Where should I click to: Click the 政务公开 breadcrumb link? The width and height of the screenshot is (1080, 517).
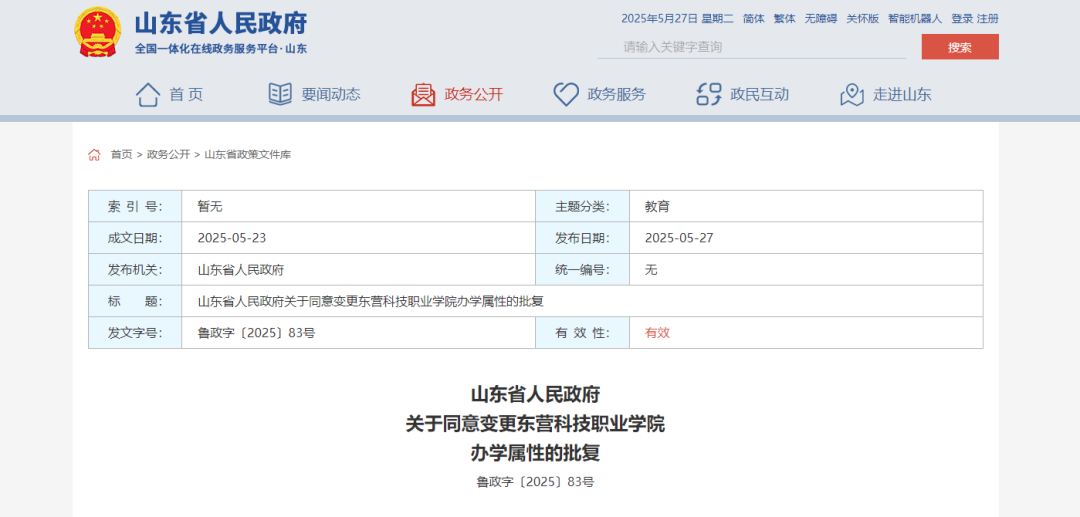[x=168, y=155]
